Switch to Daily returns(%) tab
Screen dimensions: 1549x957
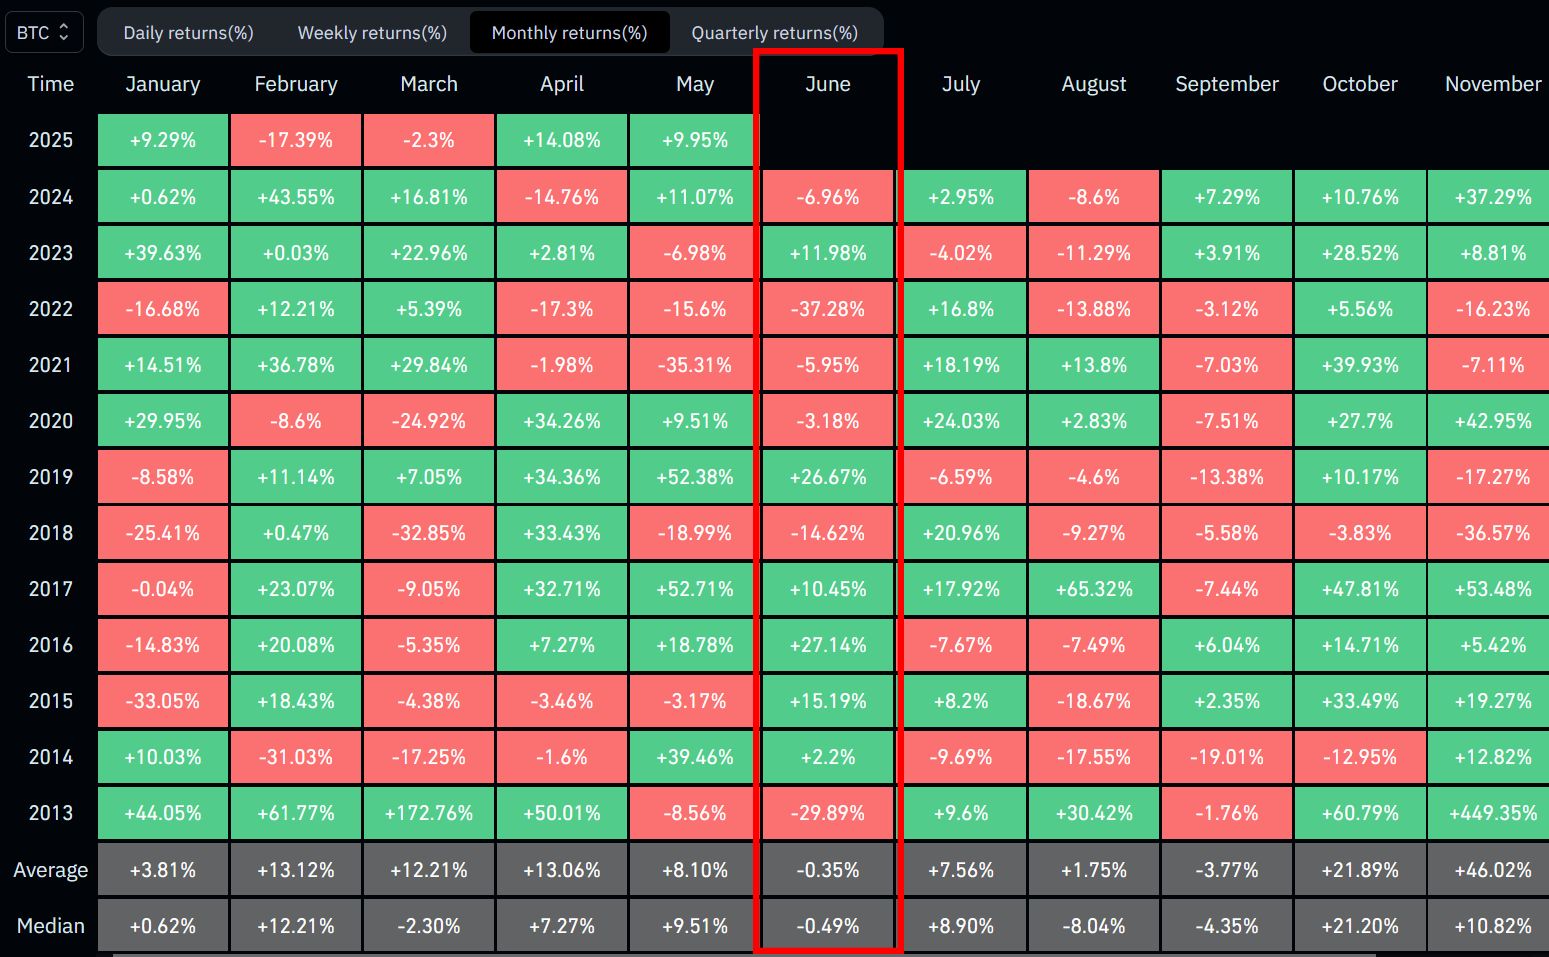point(188,33)
